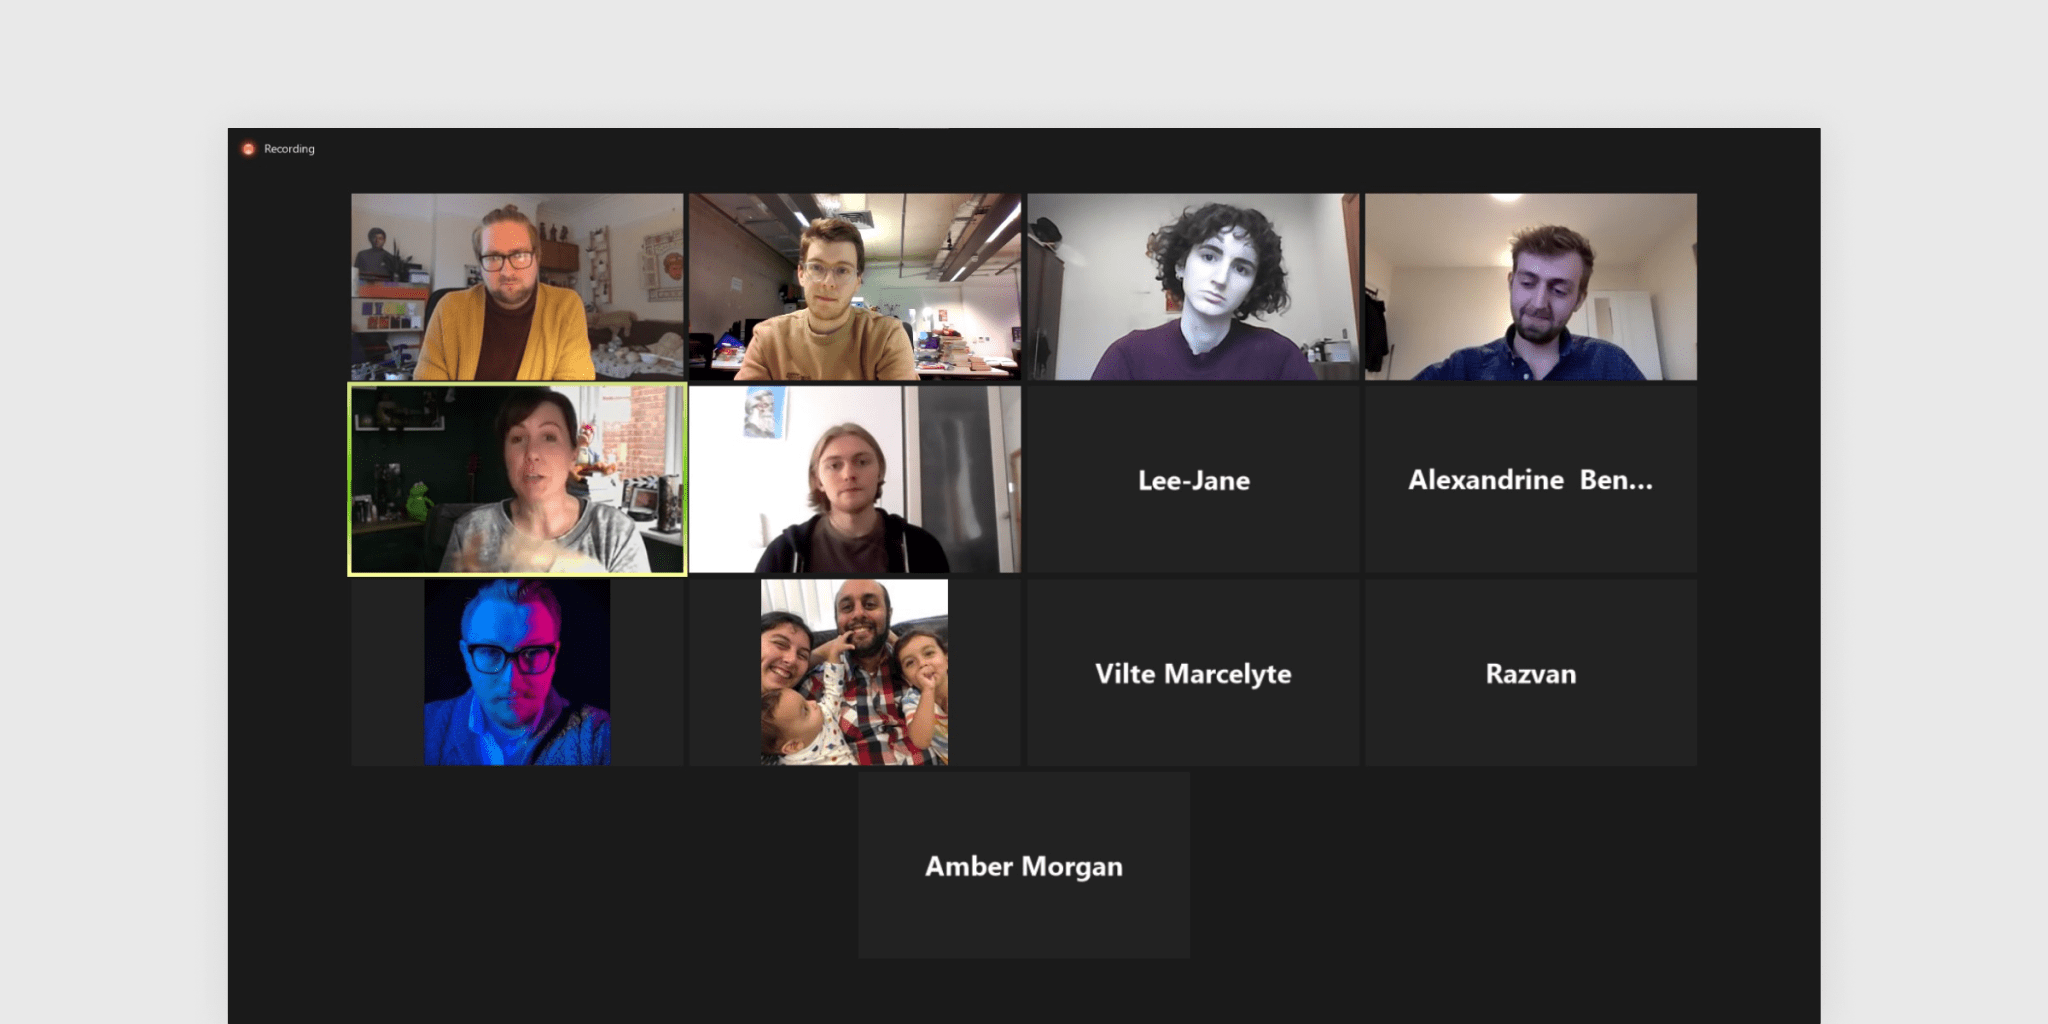
Task: Select the Alexandrine Ben... participant tile
Action: (1530, 480)
